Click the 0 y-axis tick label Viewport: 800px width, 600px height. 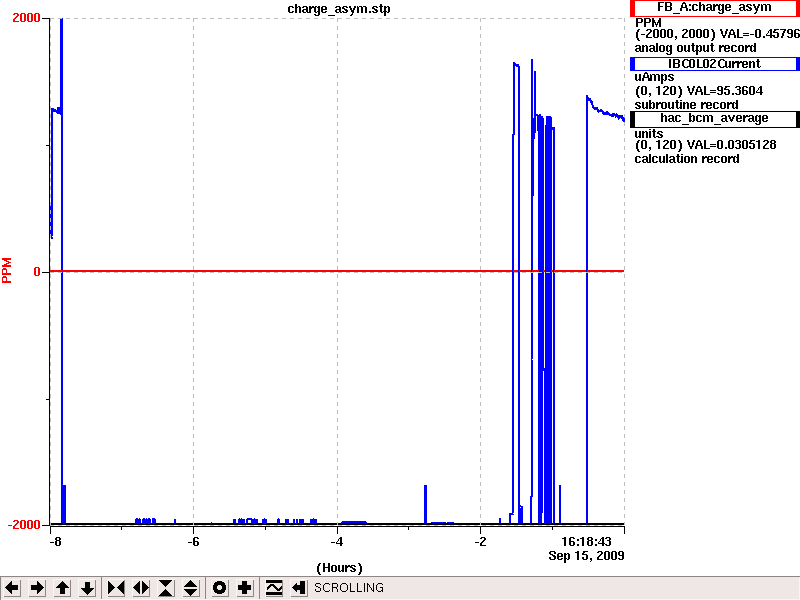tap(37, 272)
